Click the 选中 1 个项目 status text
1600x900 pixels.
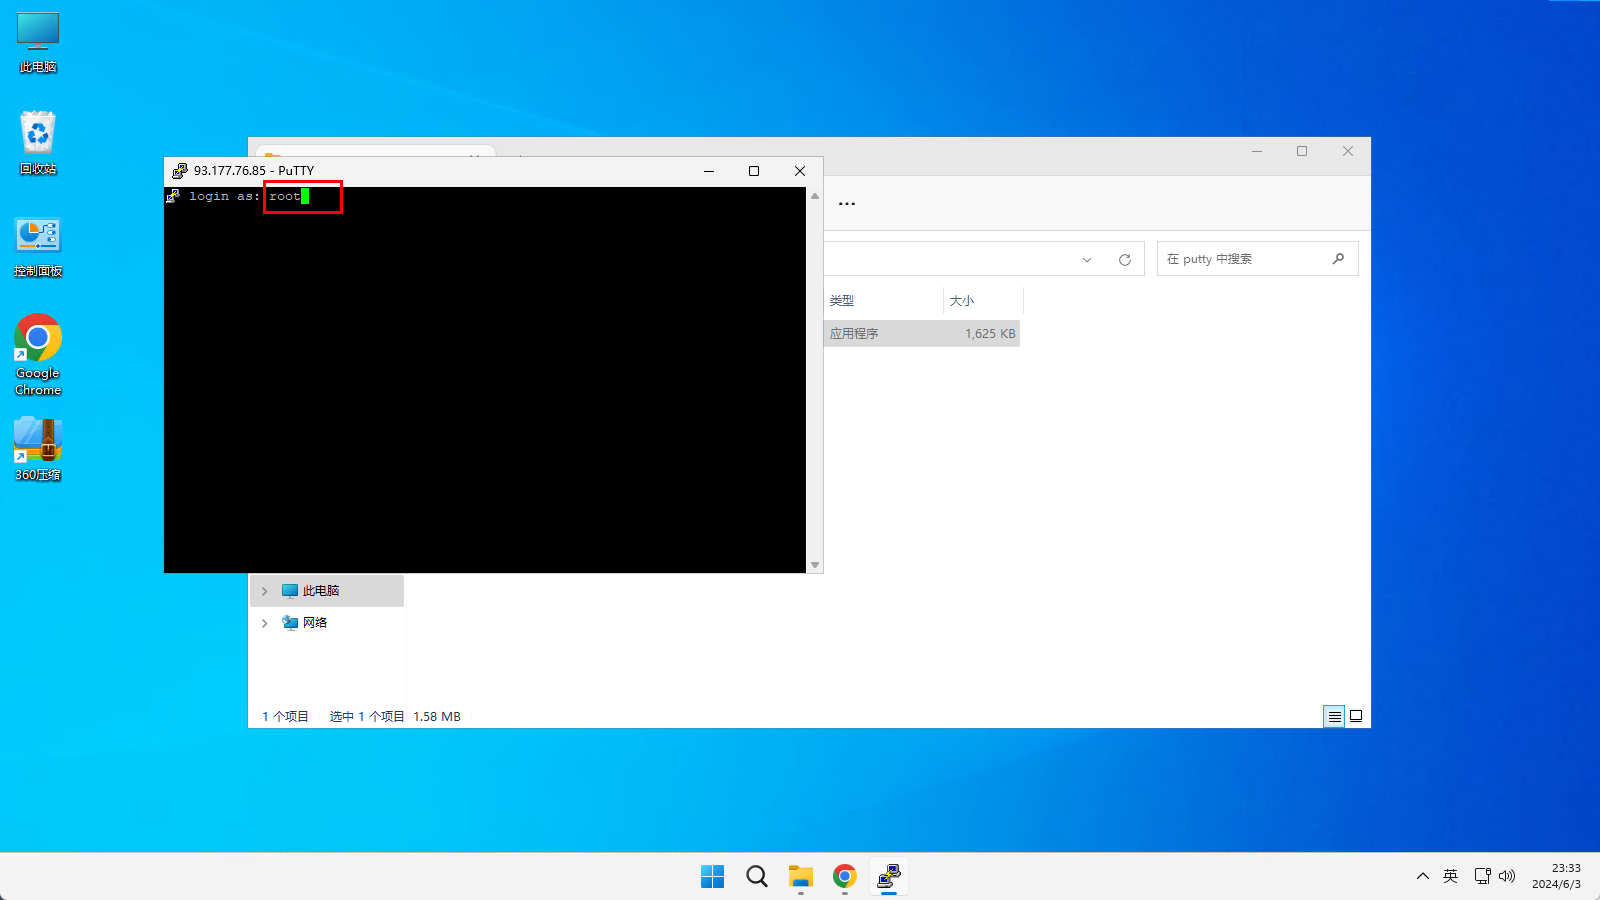pyautogui.click(x=367, y=717)
